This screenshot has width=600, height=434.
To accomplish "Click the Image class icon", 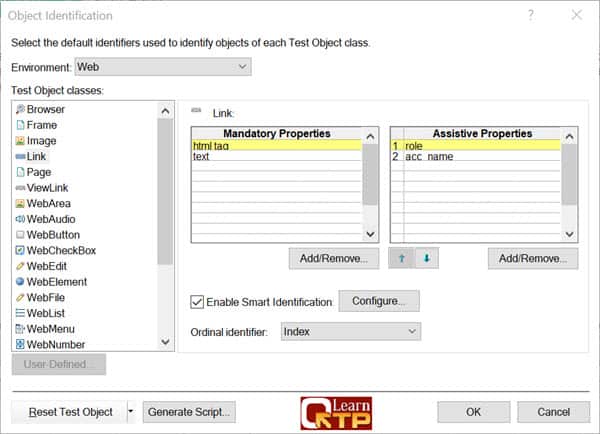I will coord(20,141).
